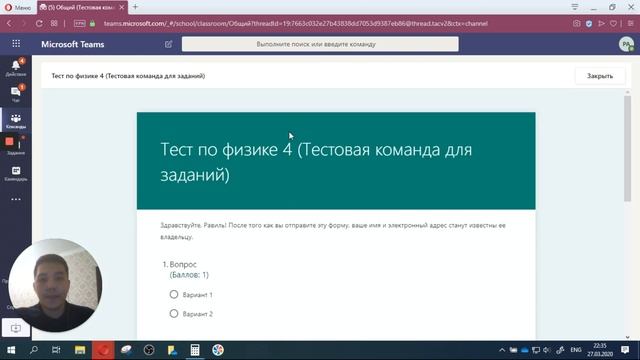Close the Общий browser tab
Image resolution: width=640 pixels, height=360 pixels.
[x=122, y=7]
